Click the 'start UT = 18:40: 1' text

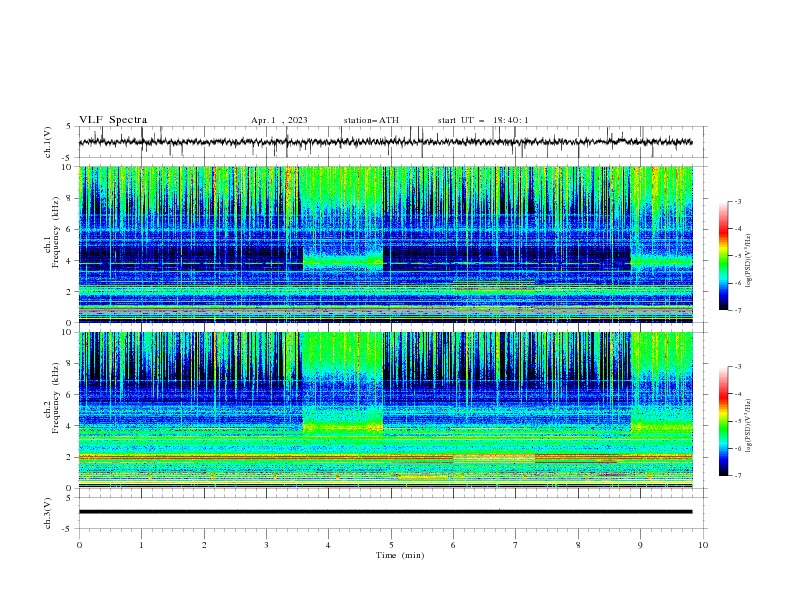click(x=483, y=120)
